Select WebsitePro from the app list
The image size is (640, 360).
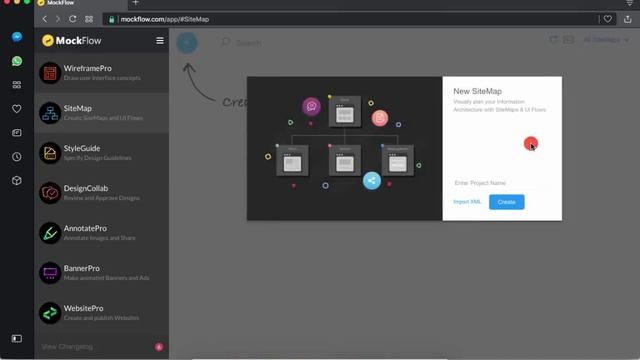pos(102,313)
